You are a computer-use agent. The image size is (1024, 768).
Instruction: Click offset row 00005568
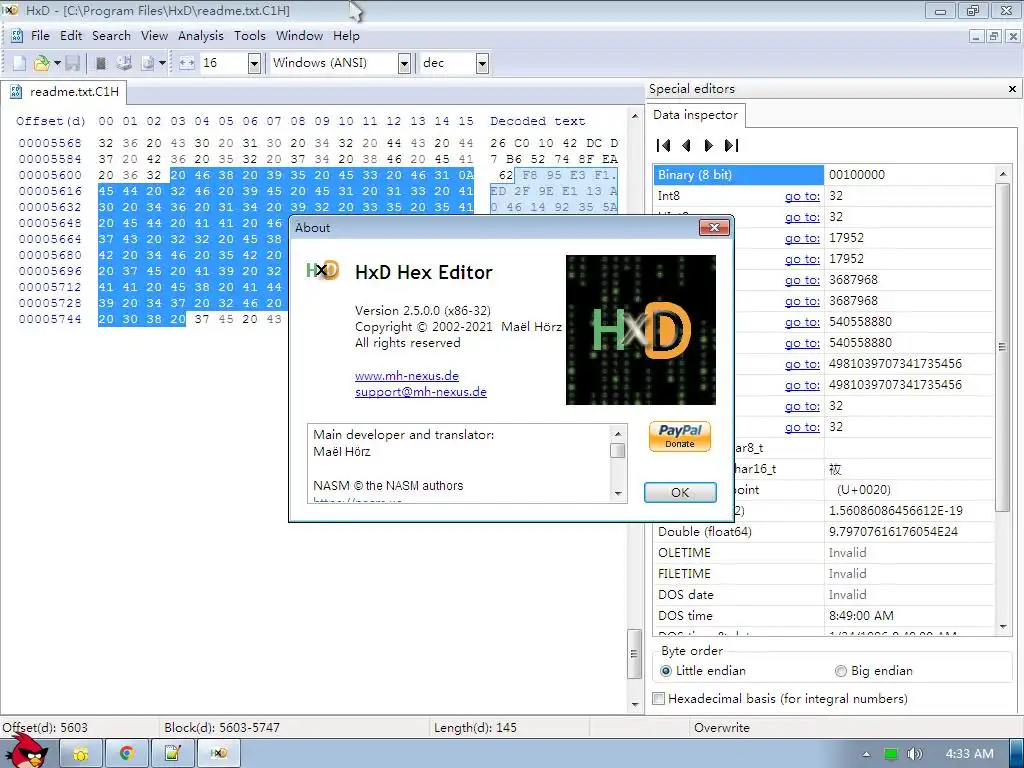pos(50,143)
